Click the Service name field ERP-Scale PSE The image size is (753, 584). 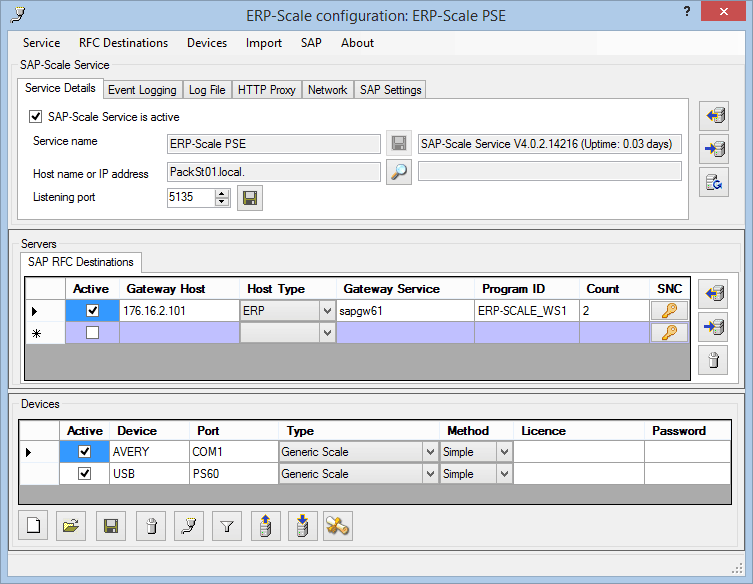tap(274, 144)
